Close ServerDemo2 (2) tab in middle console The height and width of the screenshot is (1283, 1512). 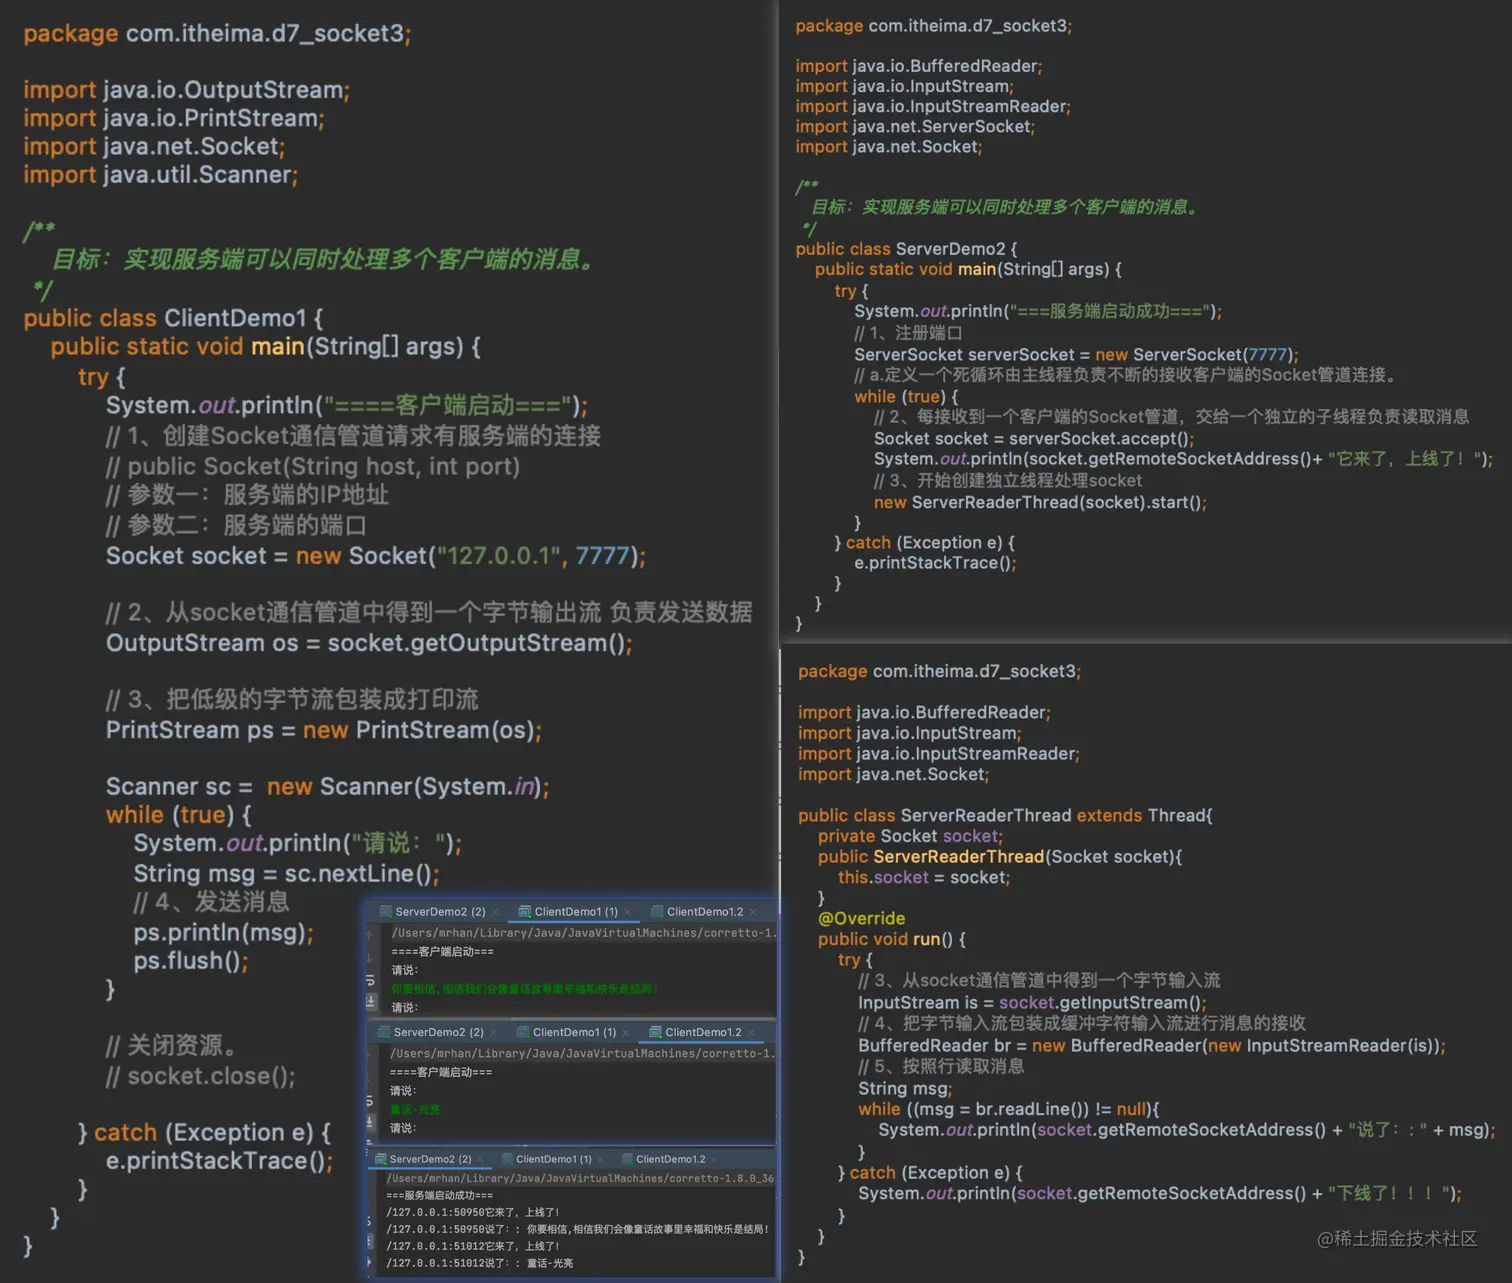tap(494, 1033)
